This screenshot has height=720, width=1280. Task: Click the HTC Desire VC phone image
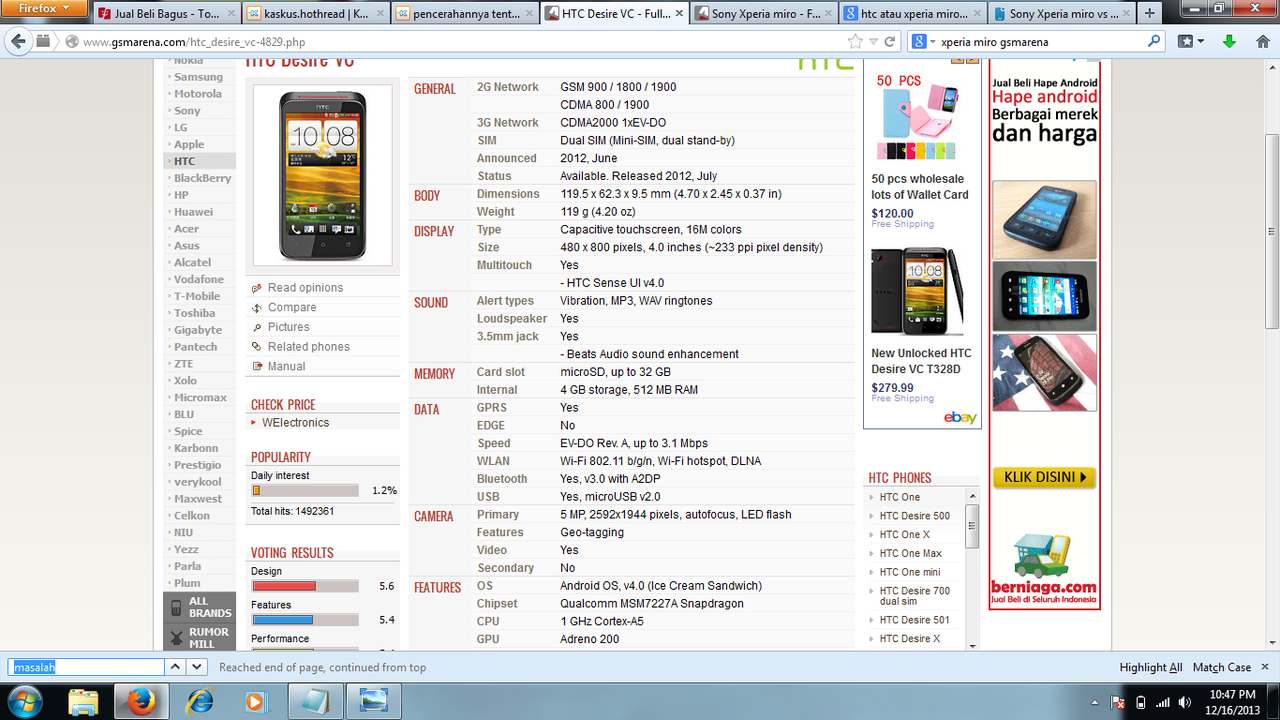pyautogui.click(x=322, y=175)
